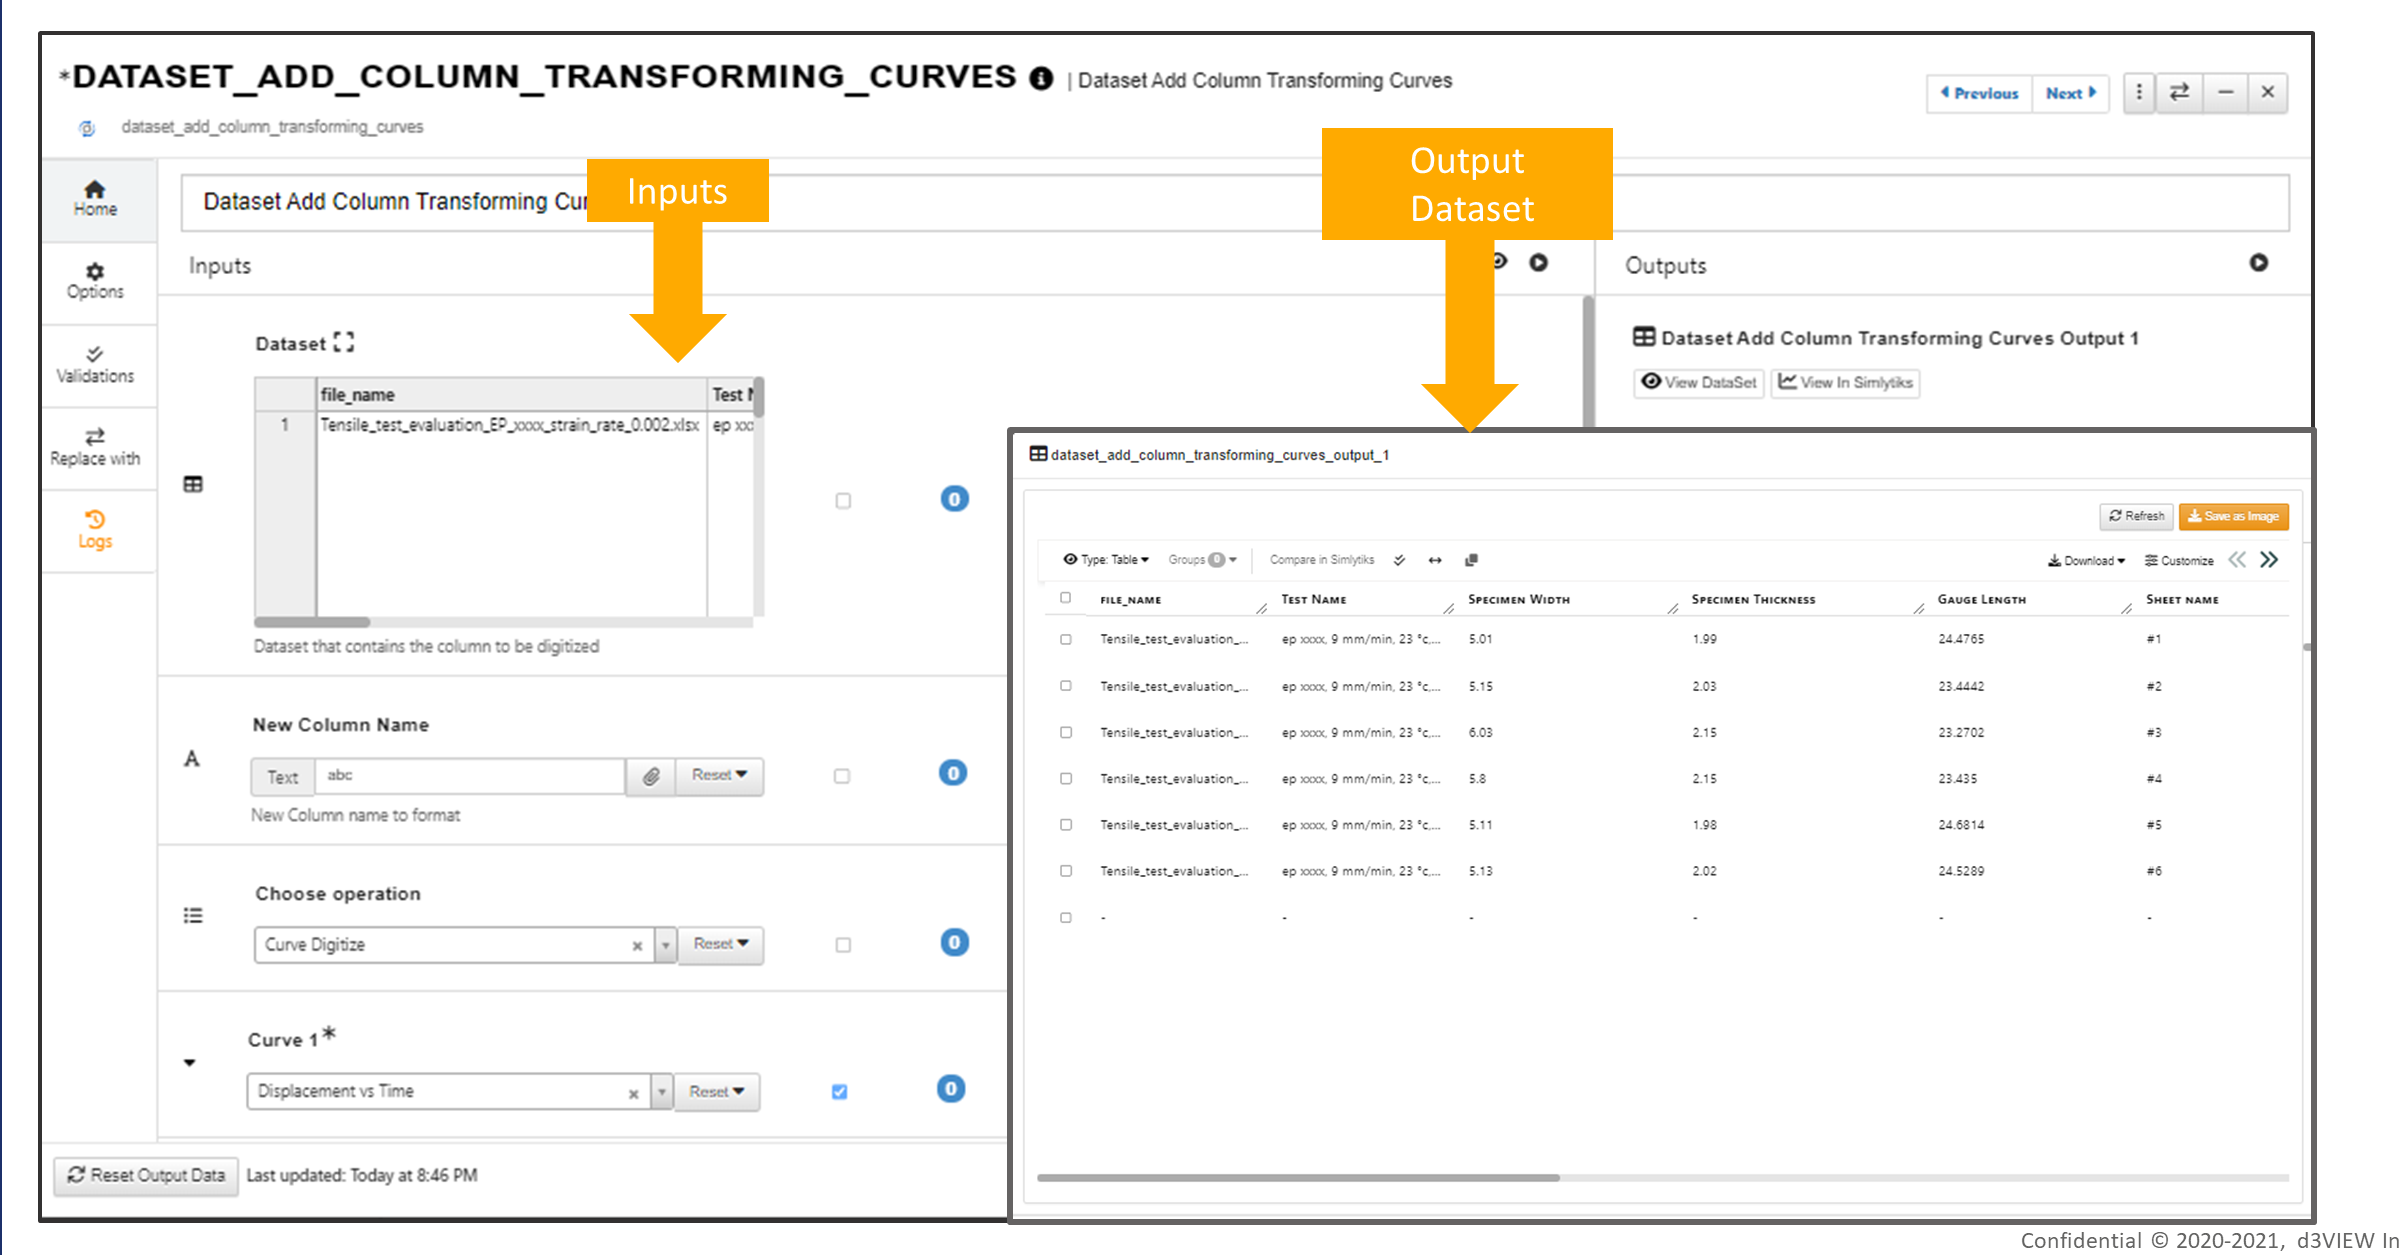The height and width of the screenshot is (1255, 2399).
Task: Click the swap arrows icon in header
Action: (x=2179, y=93)
